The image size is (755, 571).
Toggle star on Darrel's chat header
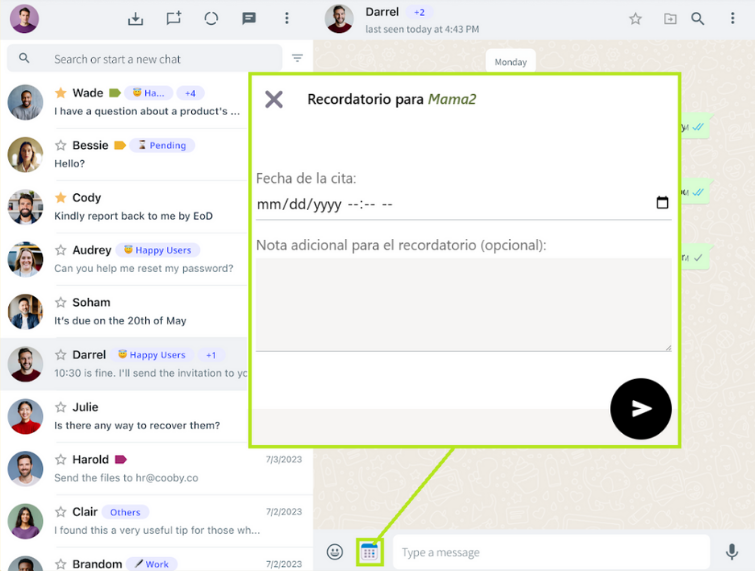[x=635, y=18]
